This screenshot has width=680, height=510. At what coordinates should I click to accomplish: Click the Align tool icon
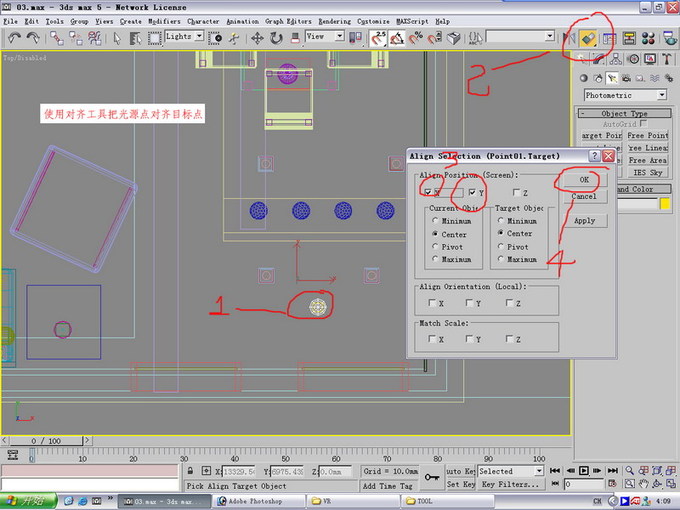[588, 37]
